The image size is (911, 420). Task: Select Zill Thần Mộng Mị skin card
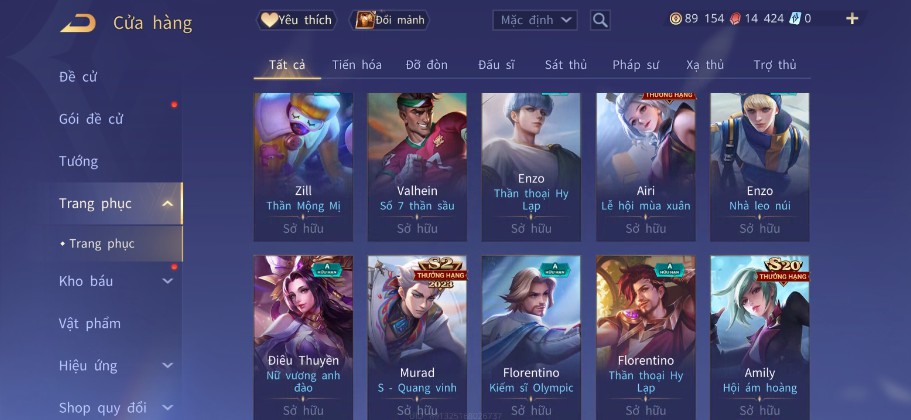303,167
